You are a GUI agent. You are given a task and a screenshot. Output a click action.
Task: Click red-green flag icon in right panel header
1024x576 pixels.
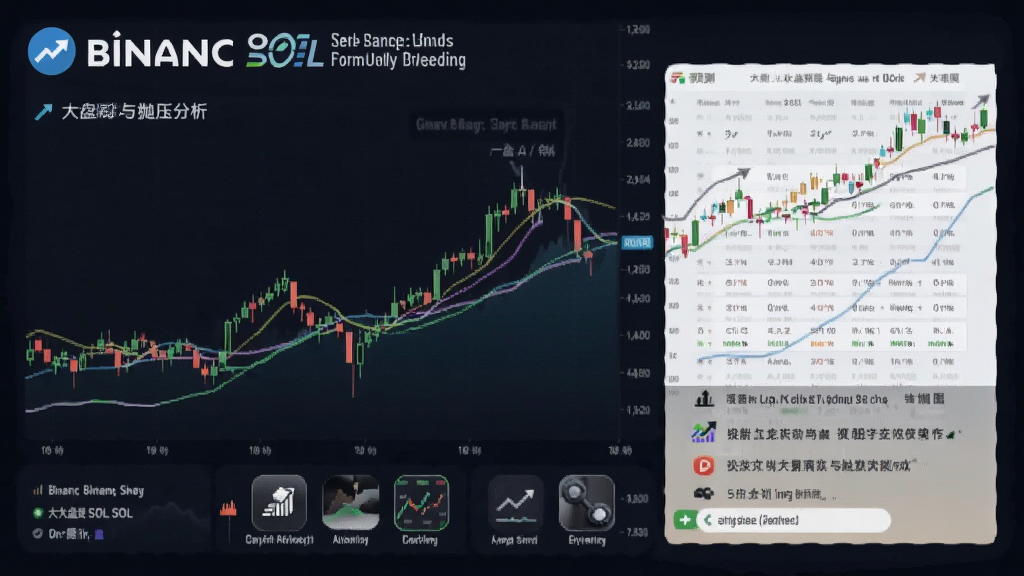point(677,78)
